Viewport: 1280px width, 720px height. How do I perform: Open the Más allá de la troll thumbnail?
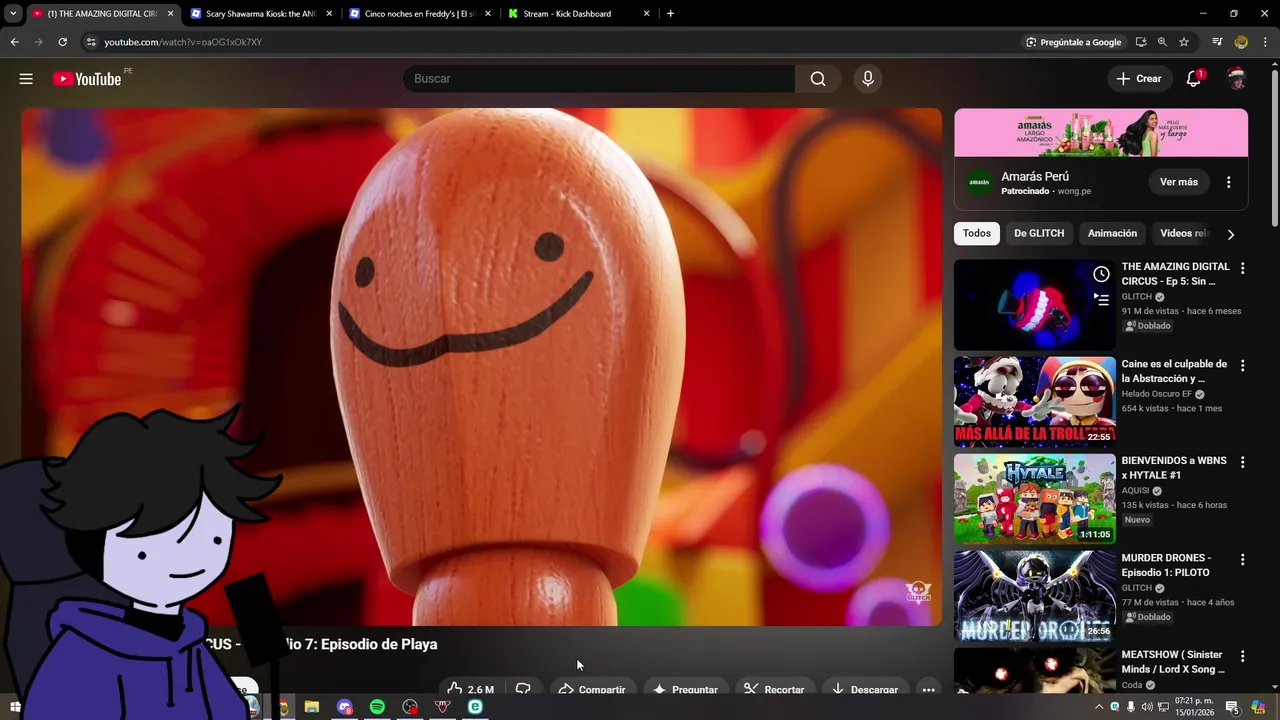1035,402
